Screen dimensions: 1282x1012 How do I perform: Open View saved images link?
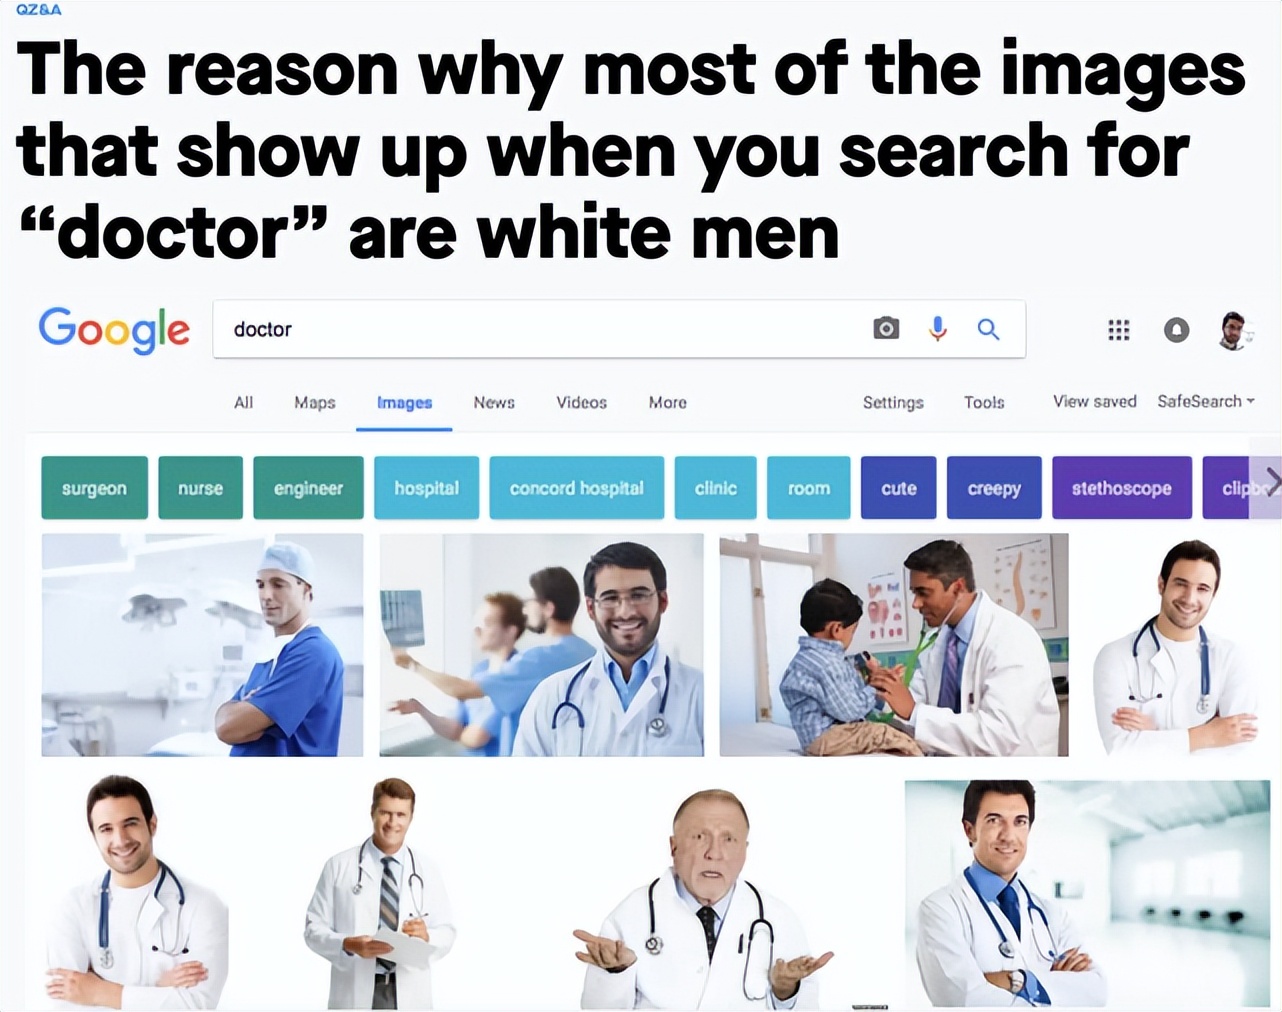[x=1095, y=401]
